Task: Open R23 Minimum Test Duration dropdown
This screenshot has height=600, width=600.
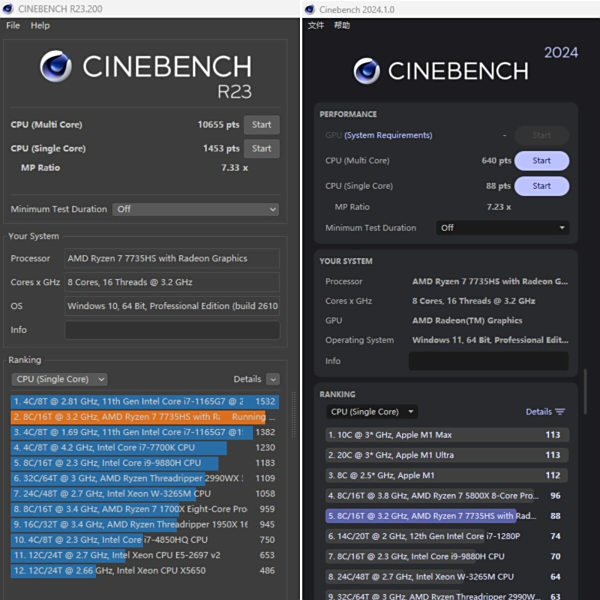Action: (196, 209)
